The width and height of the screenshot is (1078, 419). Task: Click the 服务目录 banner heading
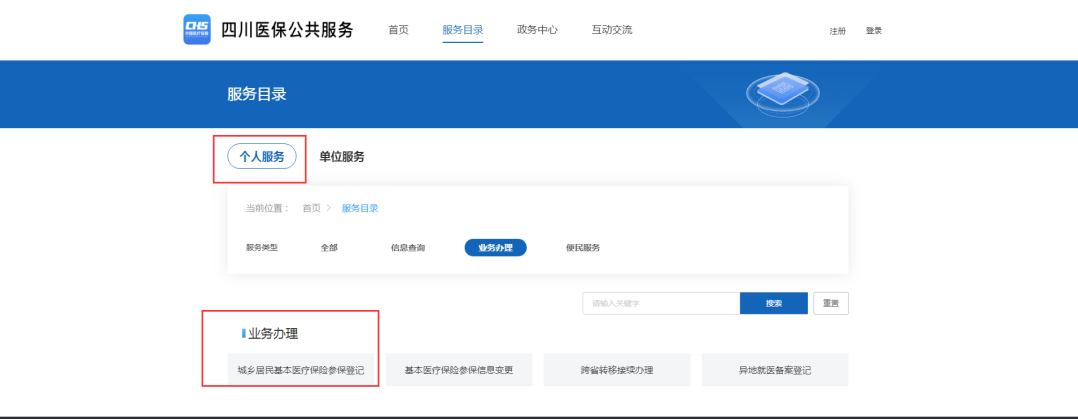pos(257,94)
